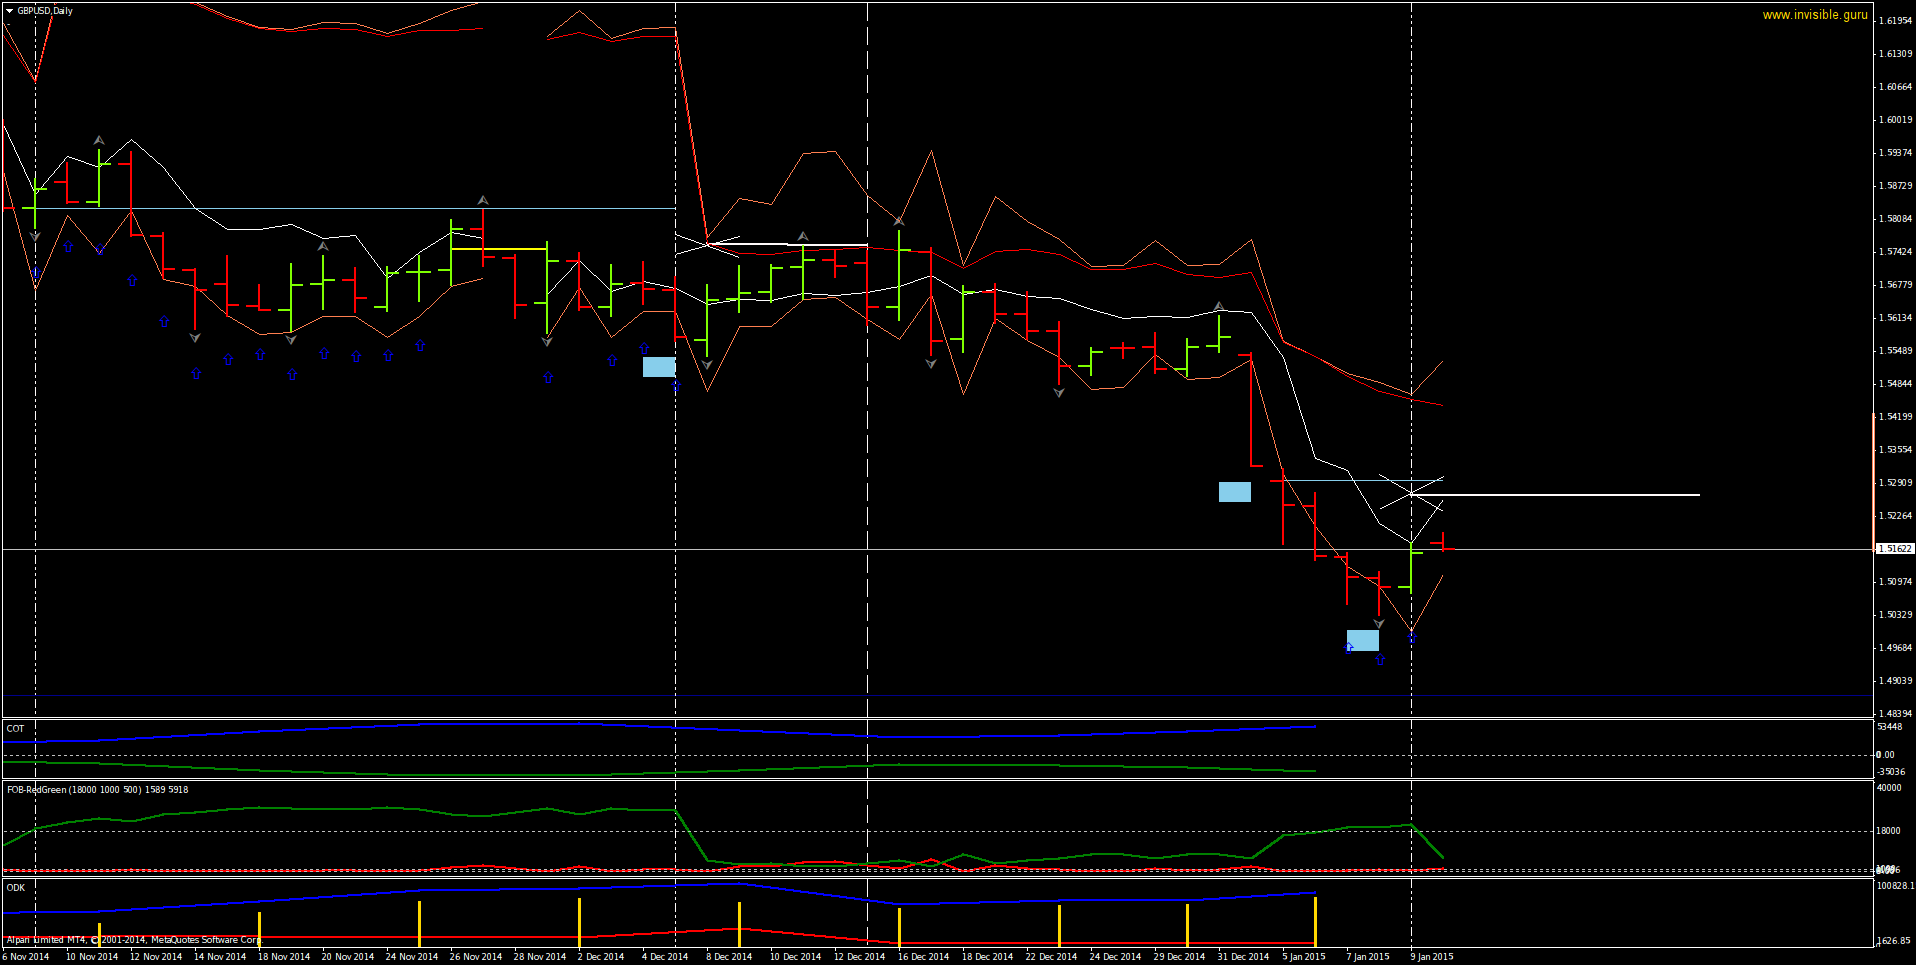The height and width of the screenshot is (965, 1916).
Task: Click the 100828.1 scale value in ODK window
Action: 1895,886
